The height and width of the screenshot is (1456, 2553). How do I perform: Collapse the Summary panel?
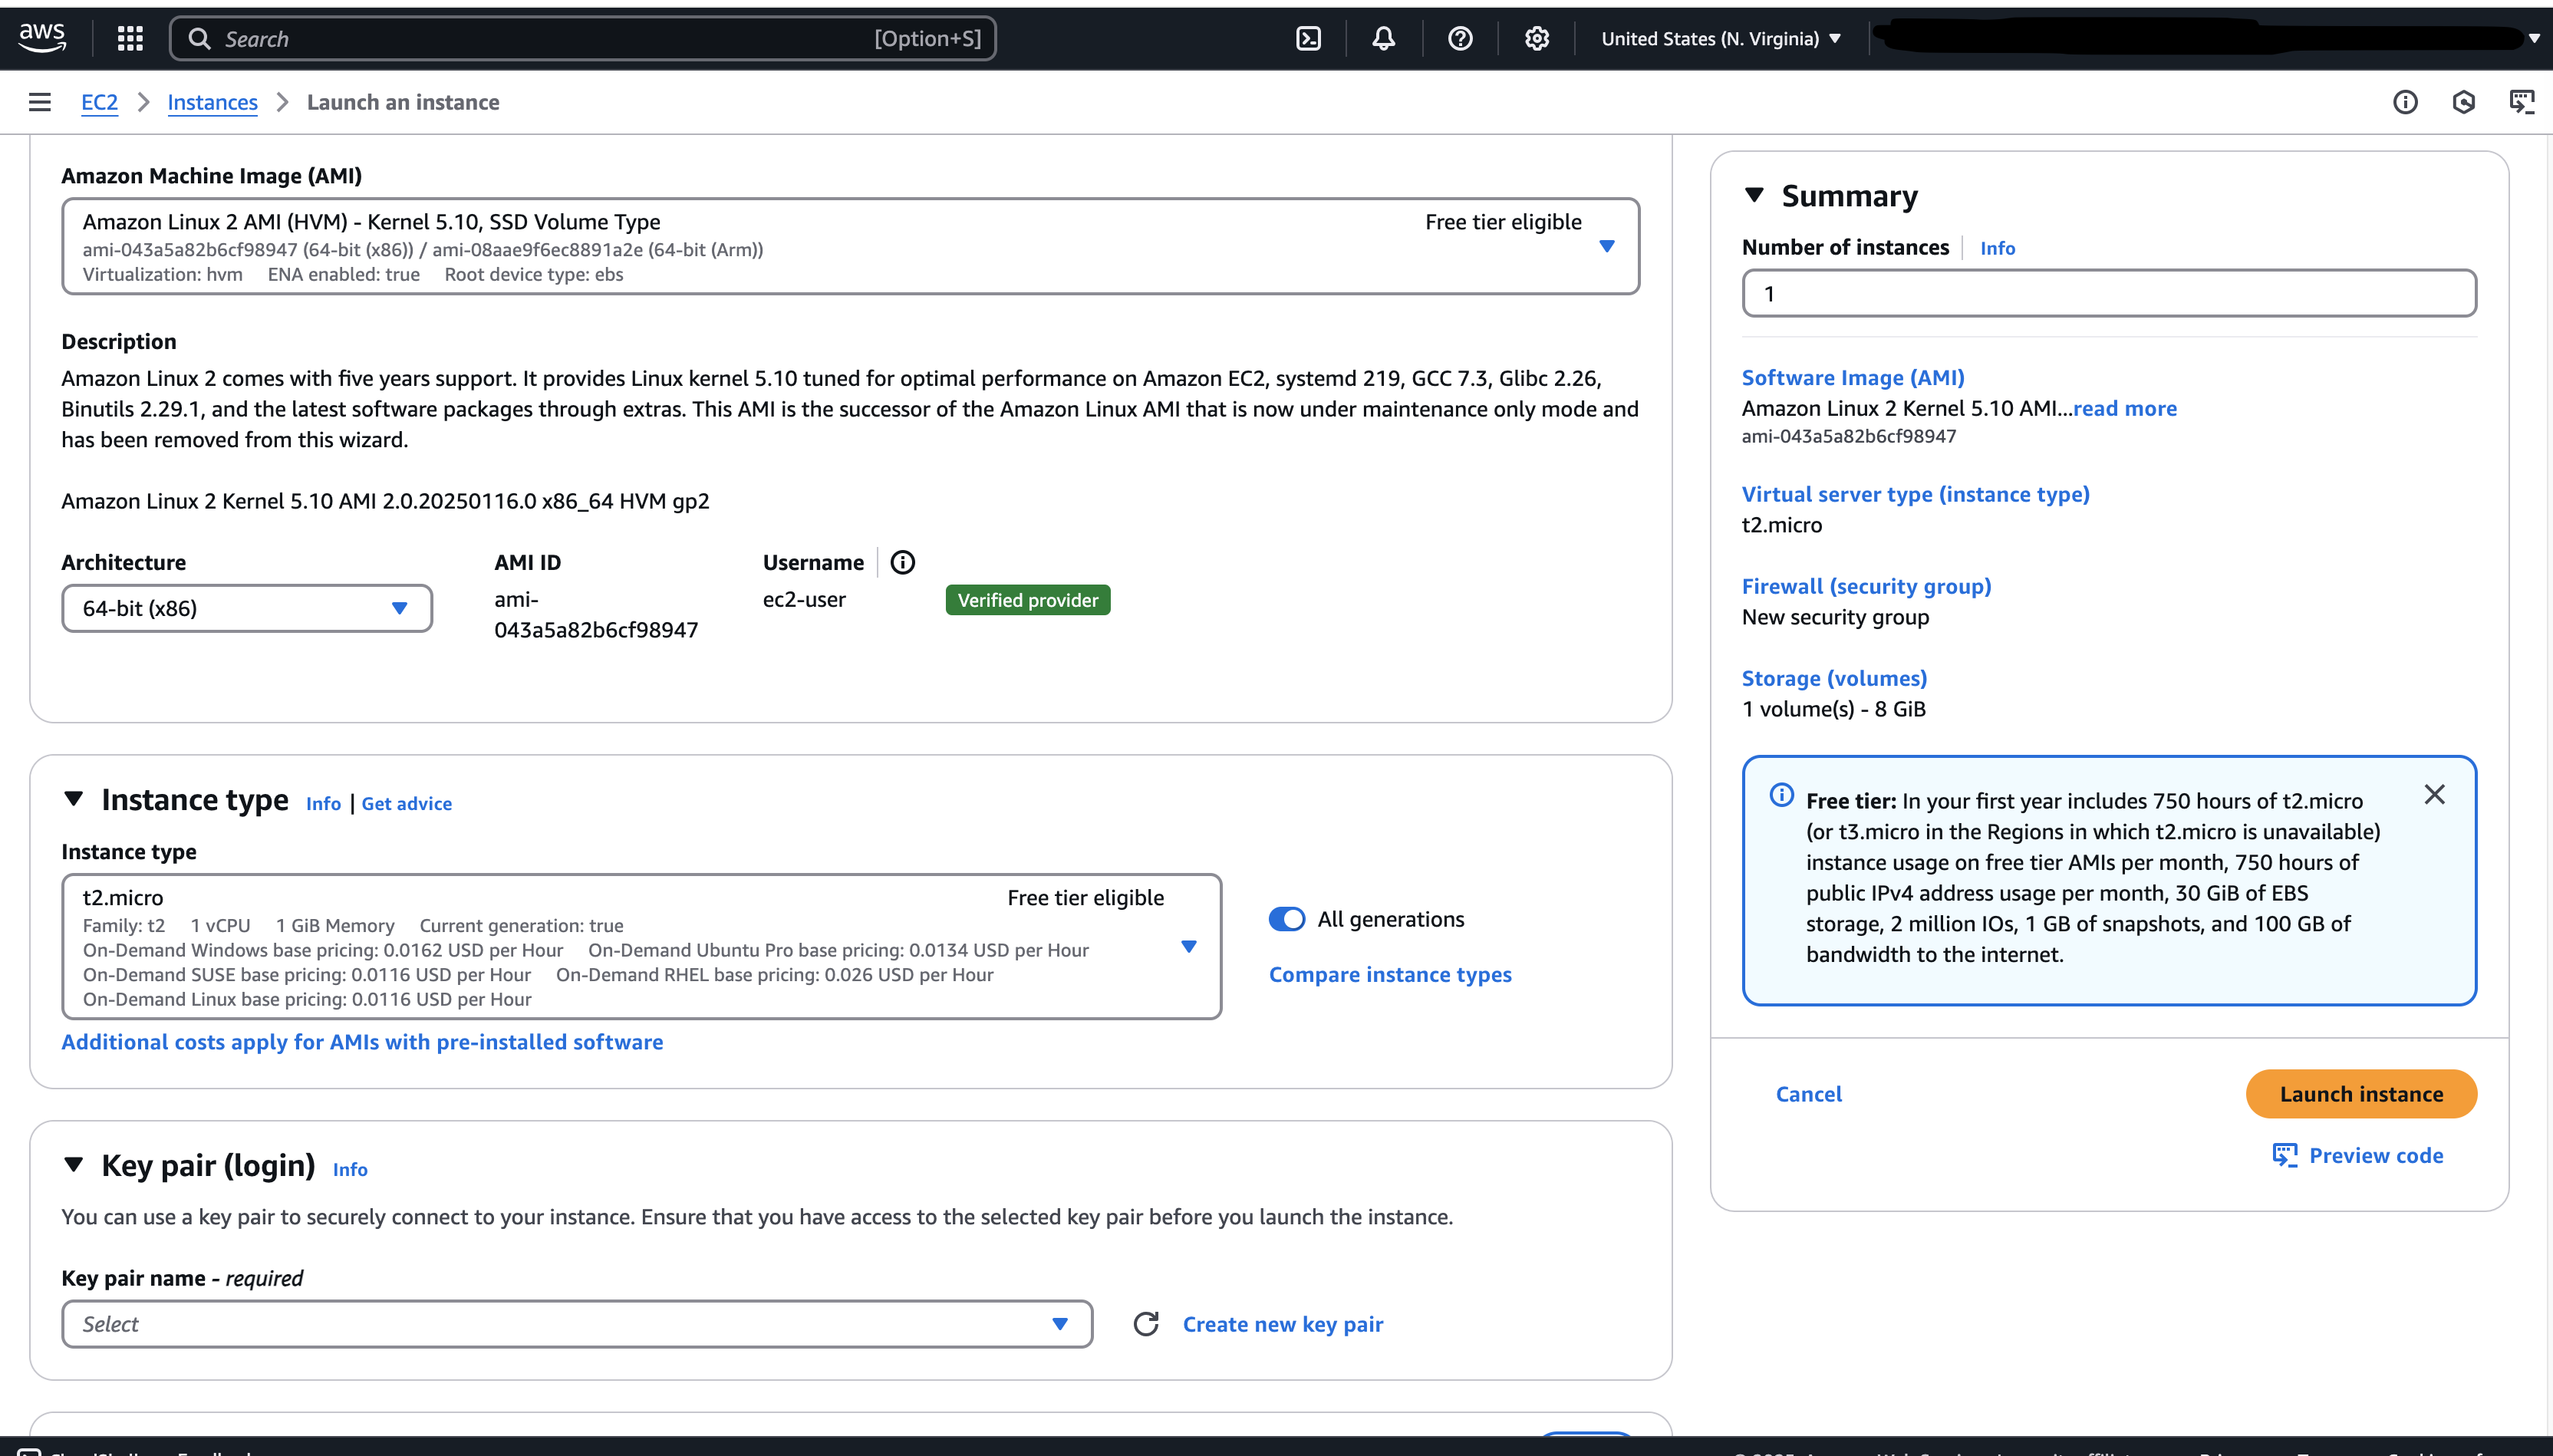[1754, 195]
